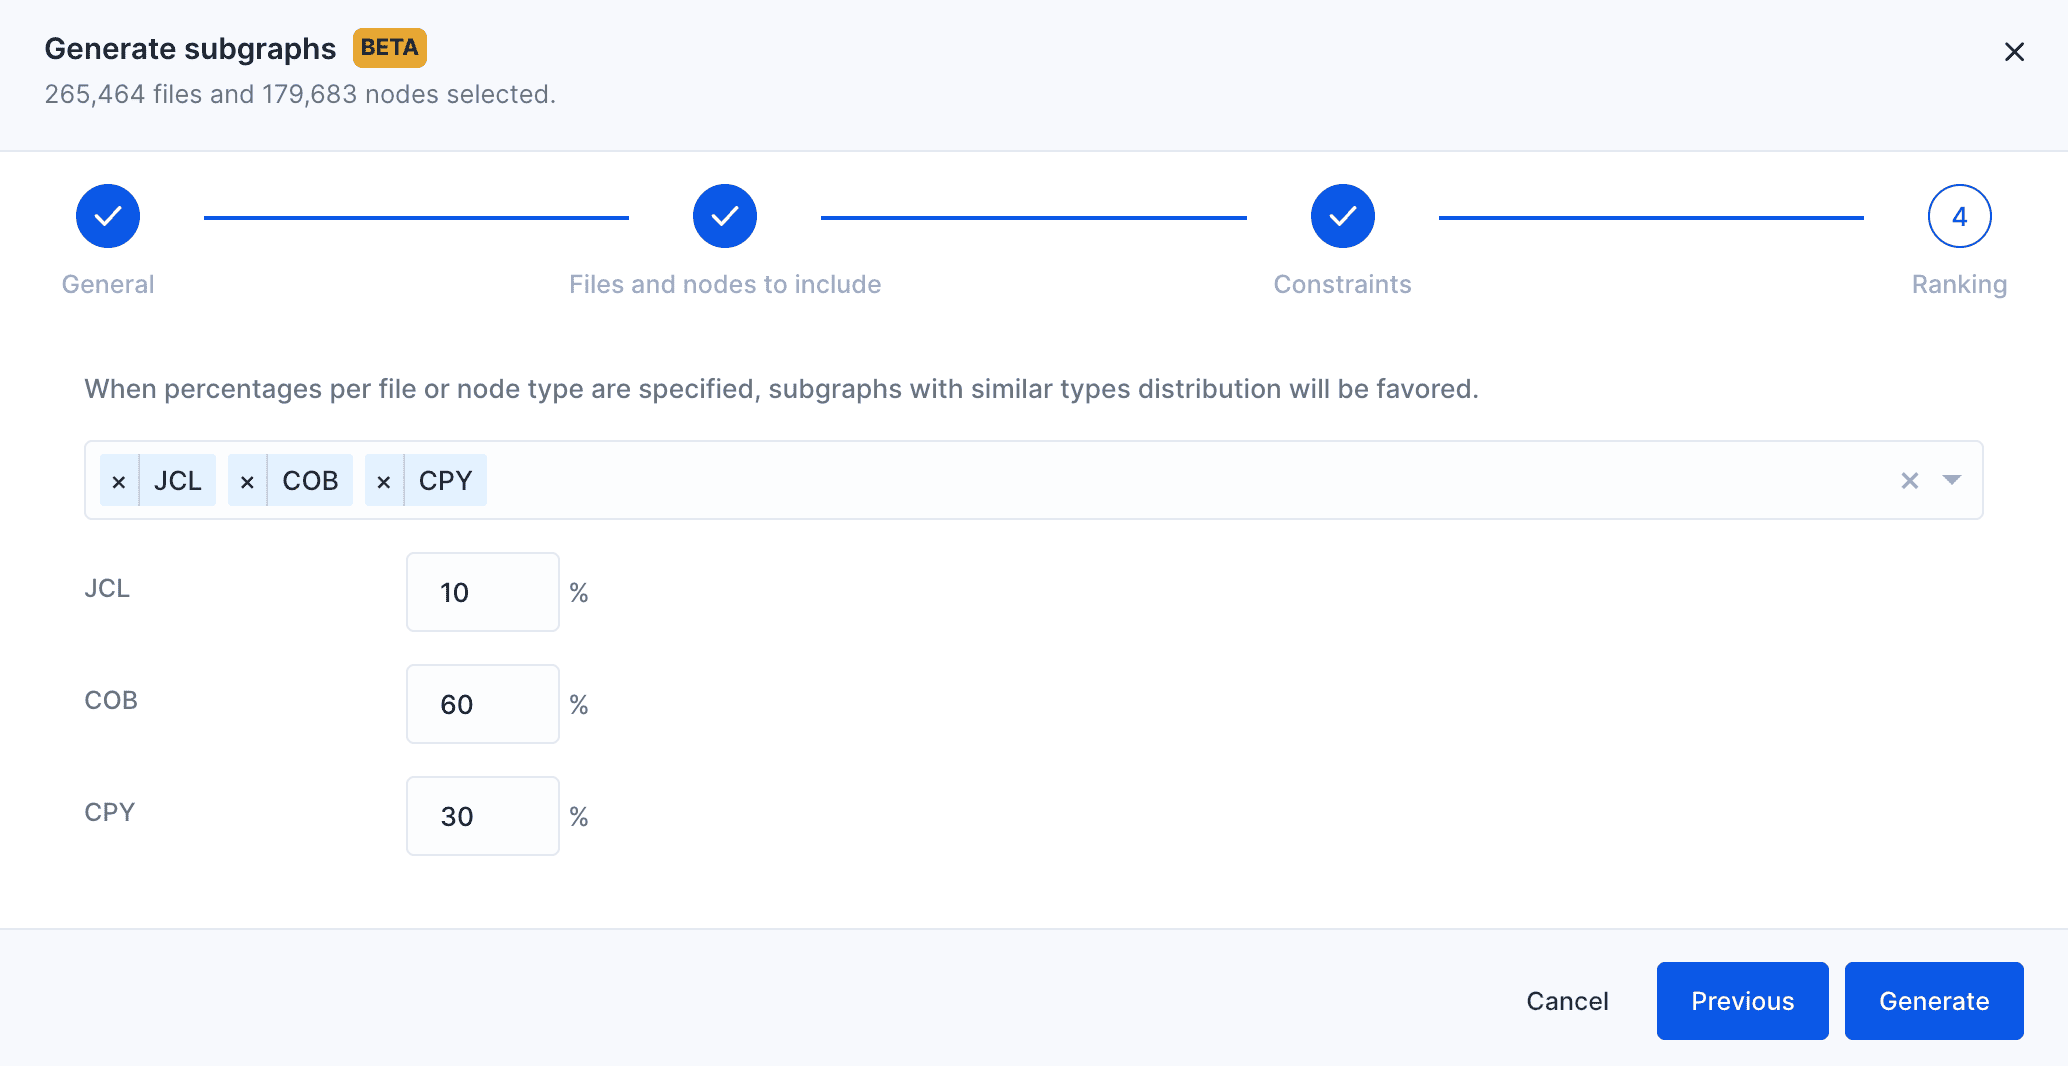The image size is (2068, 1066).
Task: Click the '265,464 files and 179,683 nodes selected' text
Action: coord(300,94)
